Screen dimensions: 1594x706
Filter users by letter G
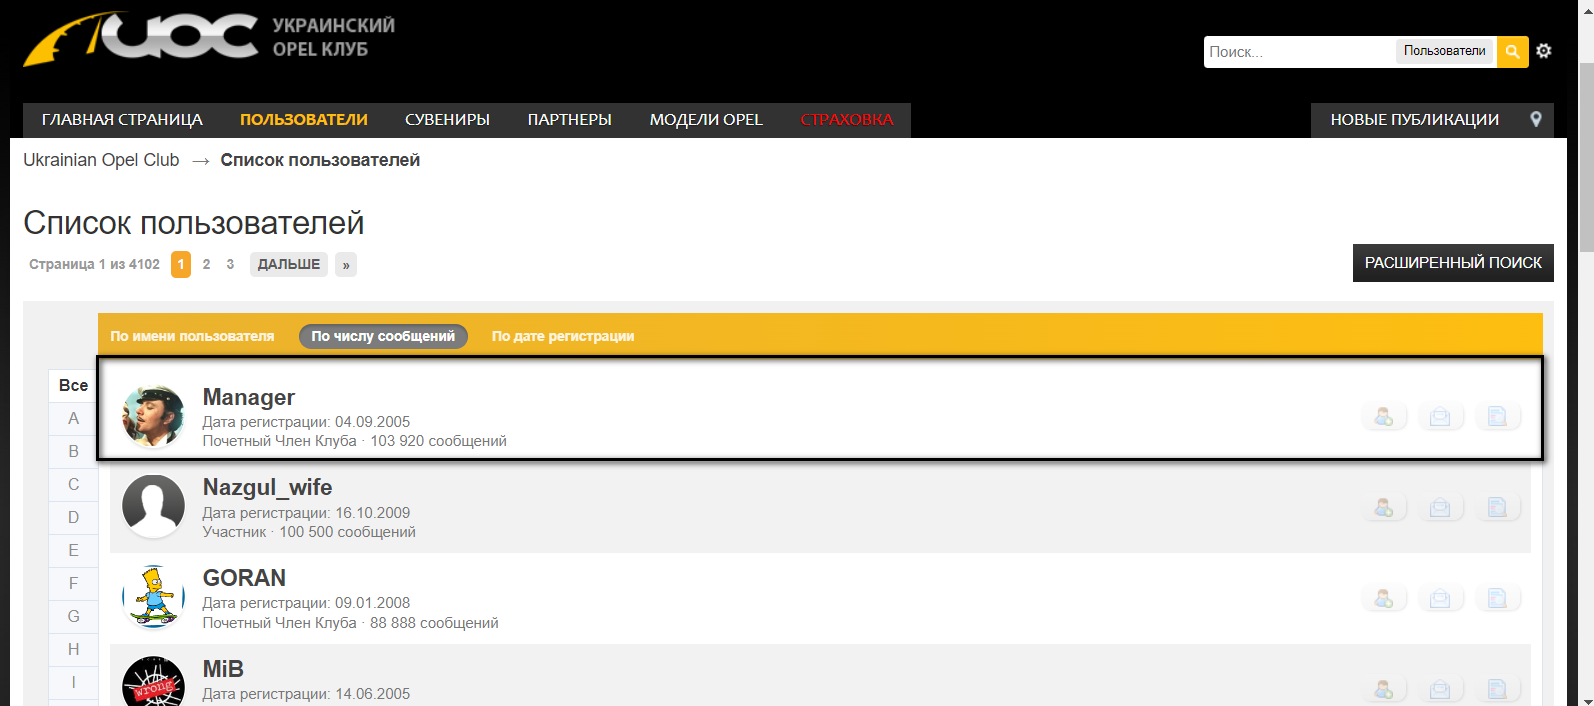pyautogui.click(x=74, y=617)
